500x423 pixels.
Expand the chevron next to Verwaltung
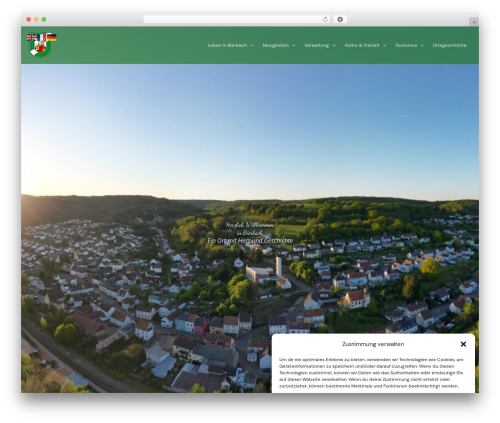334,46
